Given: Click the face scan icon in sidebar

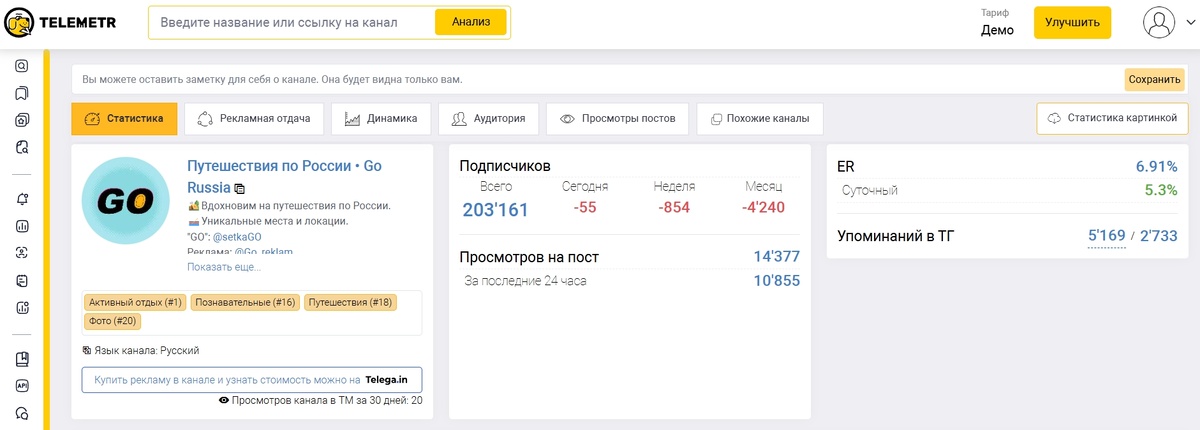Looking at the screenshot, I should click(22, 253).
